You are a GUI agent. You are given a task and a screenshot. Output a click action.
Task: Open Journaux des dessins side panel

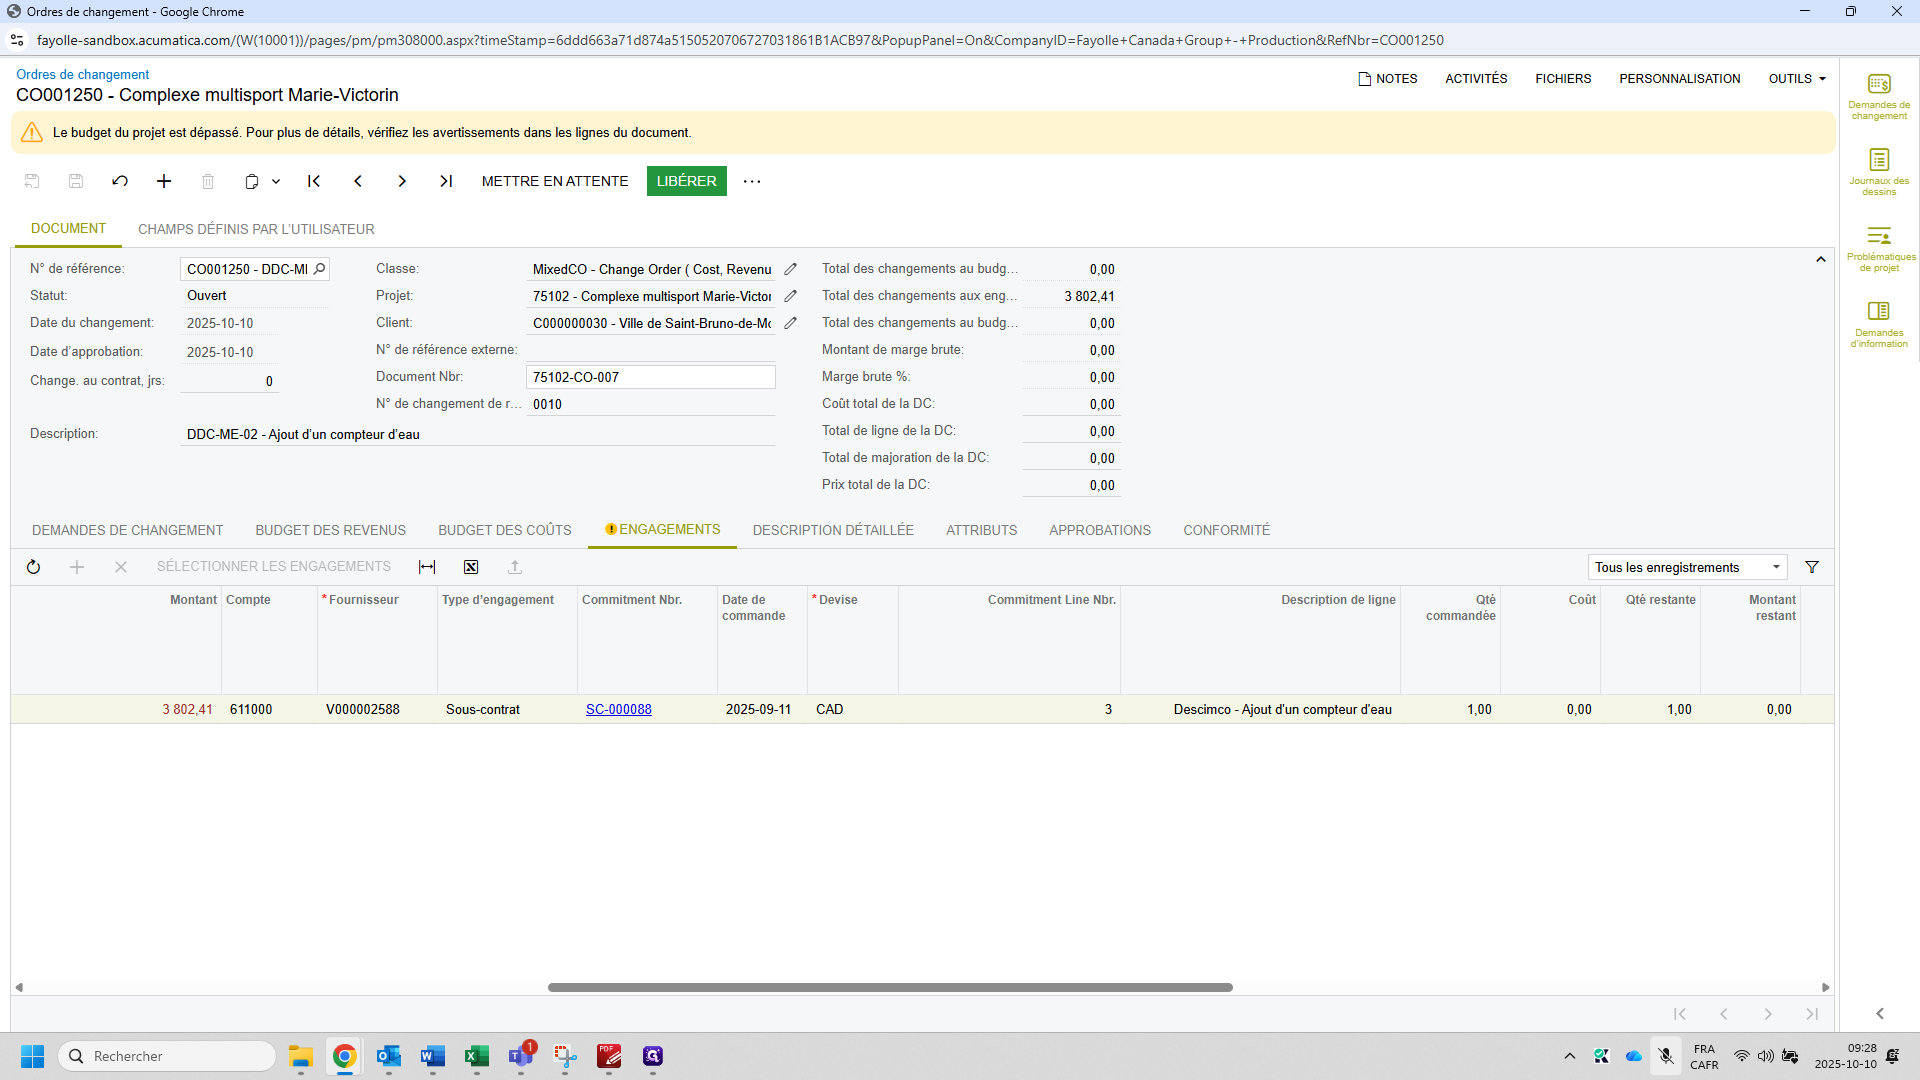(1878, 172)
